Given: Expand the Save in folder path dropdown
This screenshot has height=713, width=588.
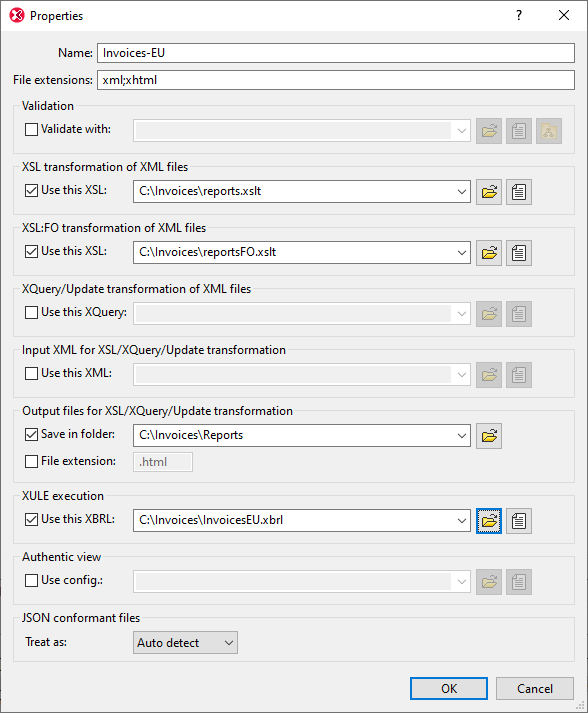Looking at the screenshot, I should pyautogui.click(x=462, y=436).
